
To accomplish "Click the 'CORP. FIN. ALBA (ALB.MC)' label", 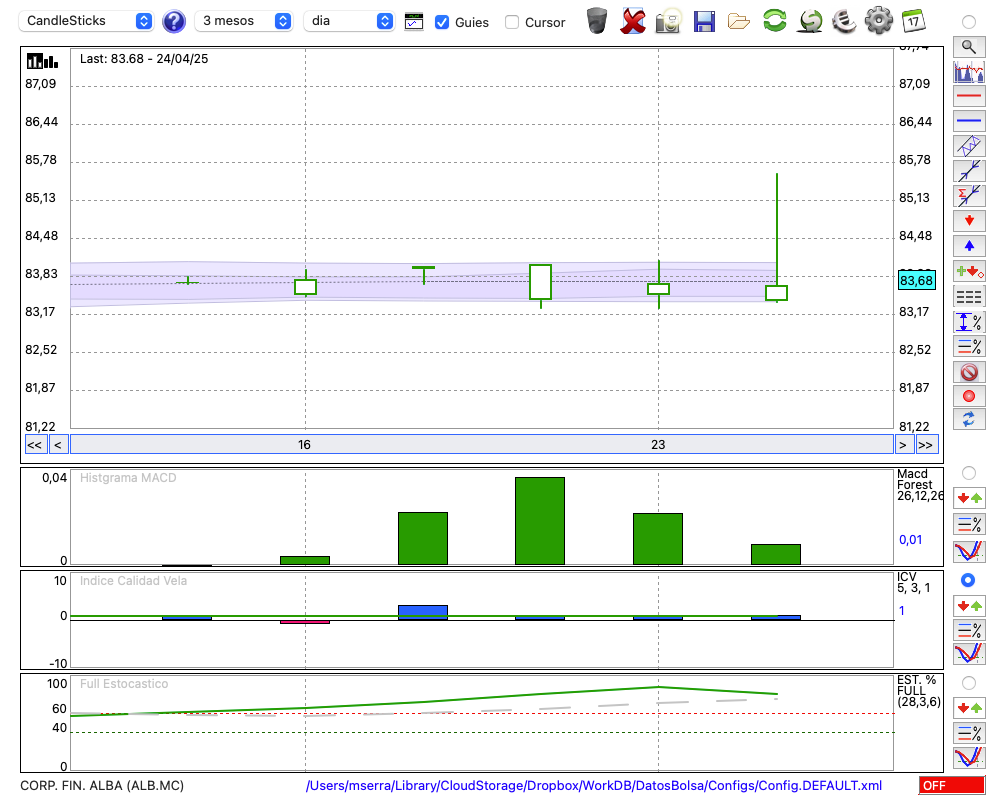I will click(x=102, y=785).
